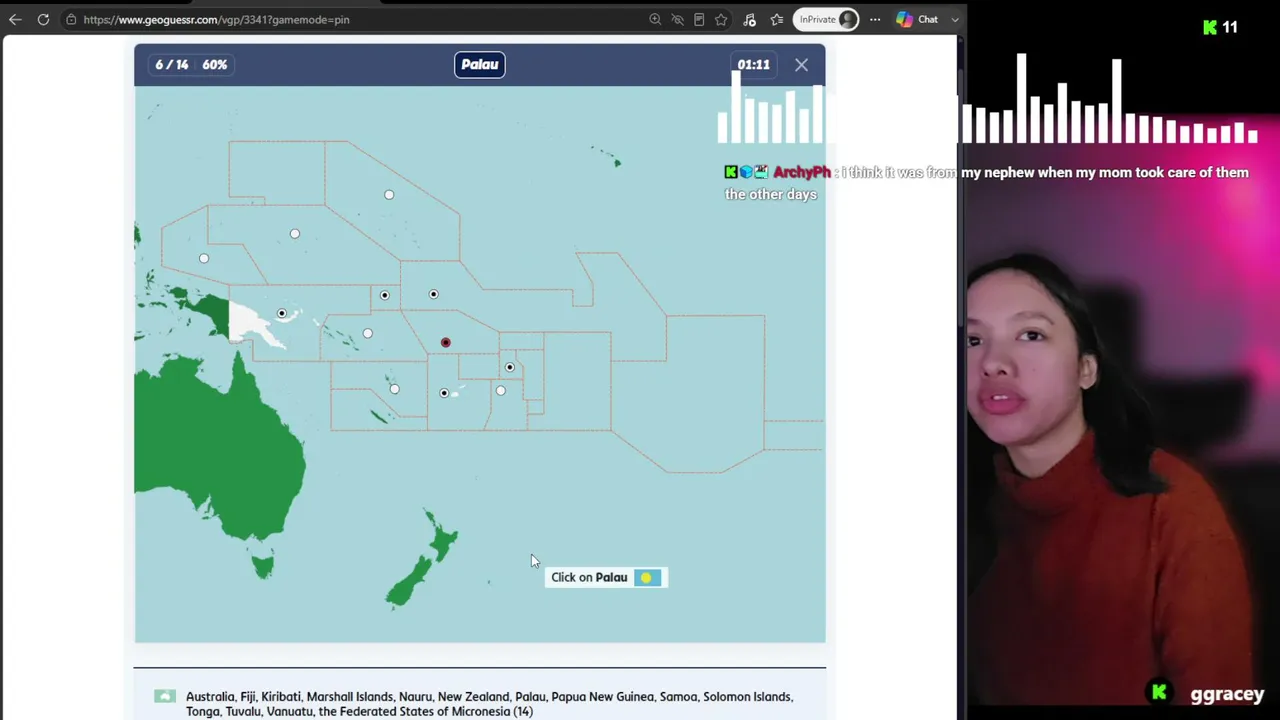Click the ArchyPh username in stream chat
1280x720 pixels.
pos(802,173)
